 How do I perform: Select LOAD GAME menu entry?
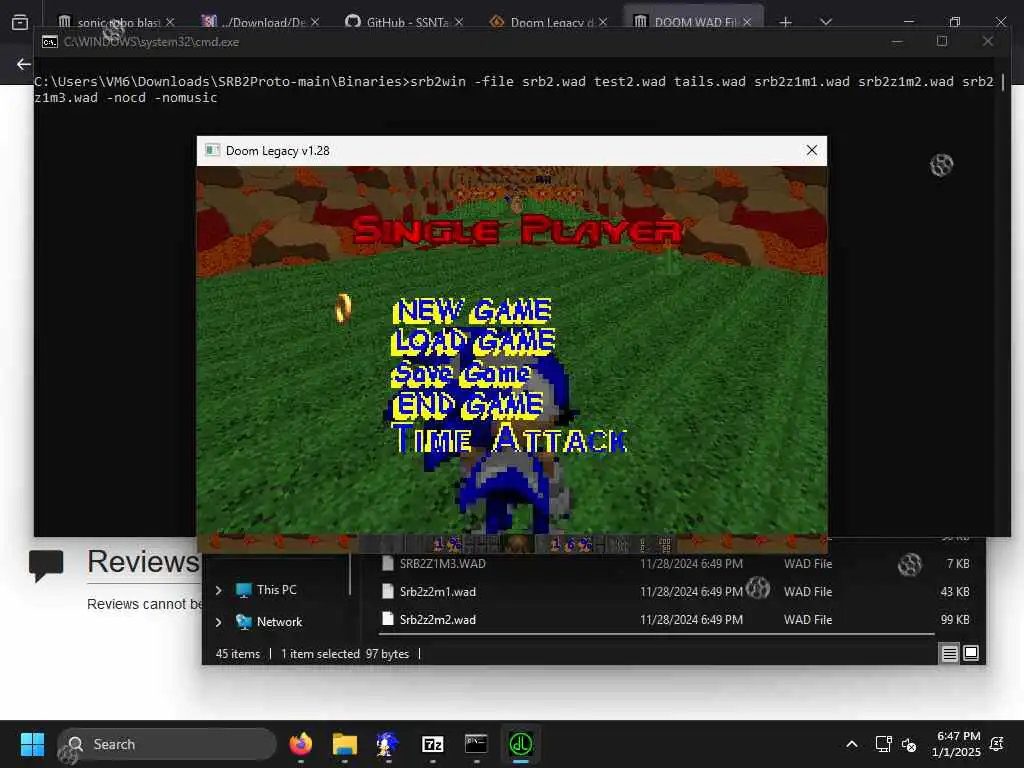tap(473, 342)
